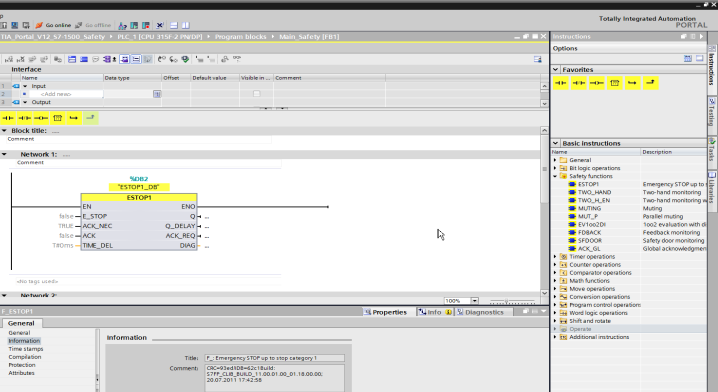The height and width of the screenshot is (392, 718).
Task: Click the Title field in Information section
Action: (x=274, y=358)
